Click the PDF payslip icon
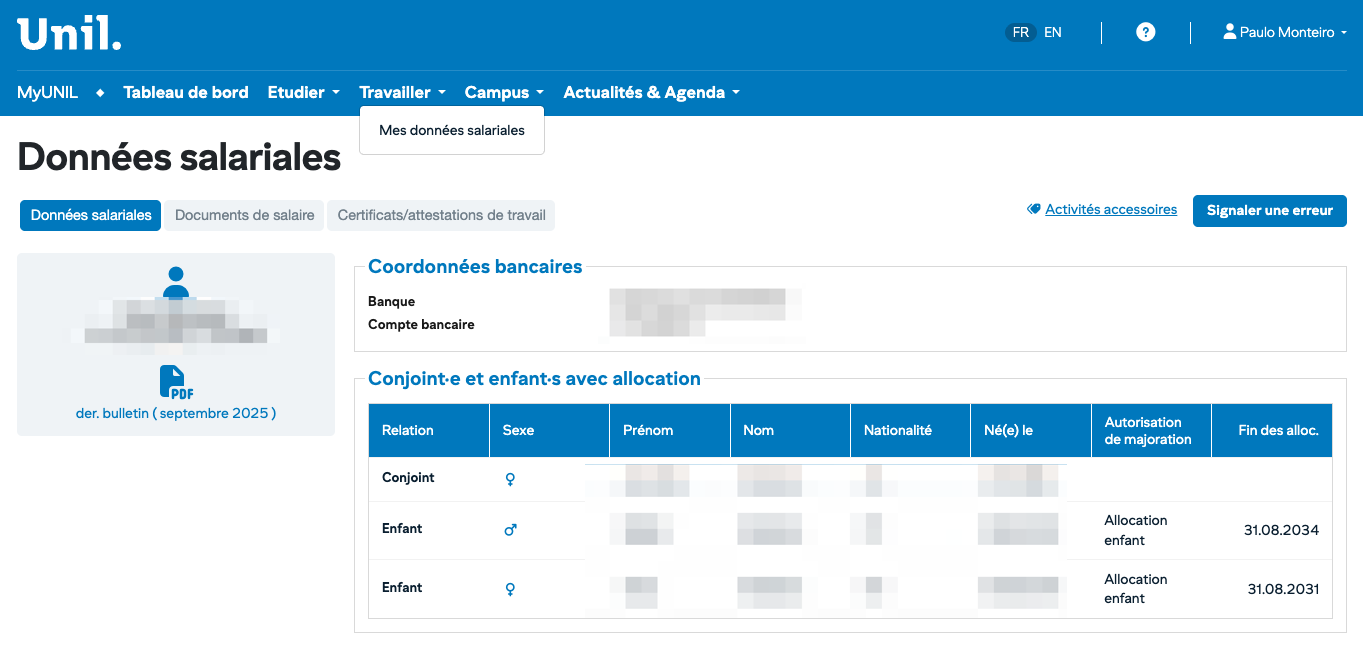Screen dimensions: 1363x657 click(x=176, y=383)
